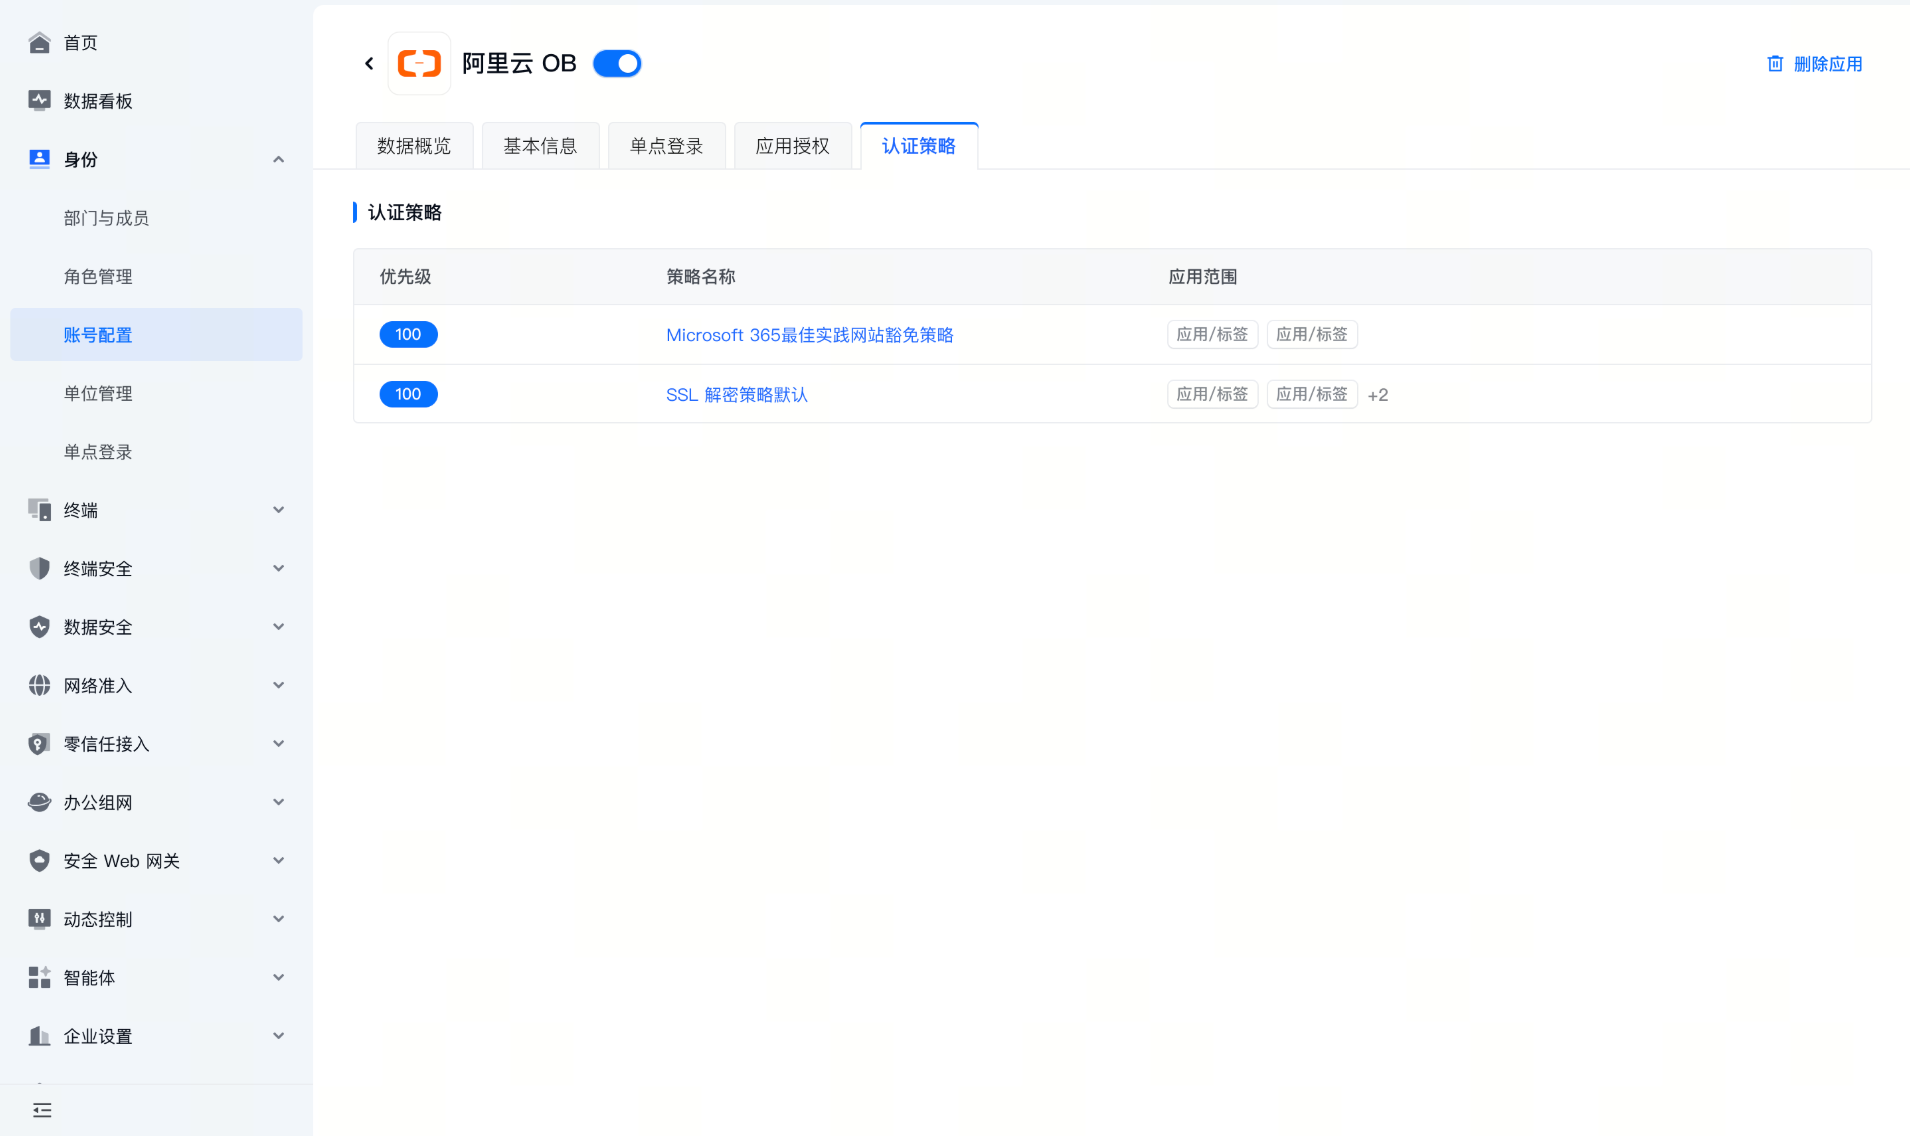This screenshot has width=1910, height=1136.
Task: Expand the 企业设置 menu section
Action: pos(279,1036)
